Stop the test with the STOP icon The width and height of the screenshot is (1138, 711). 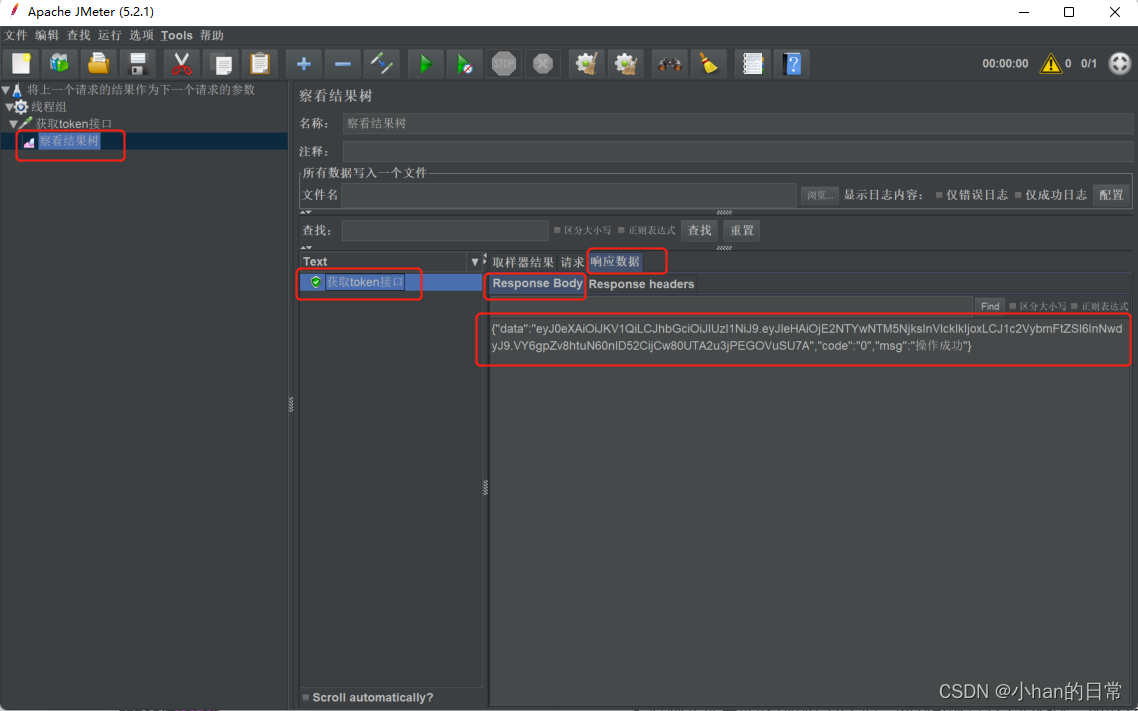pos(504,64)
